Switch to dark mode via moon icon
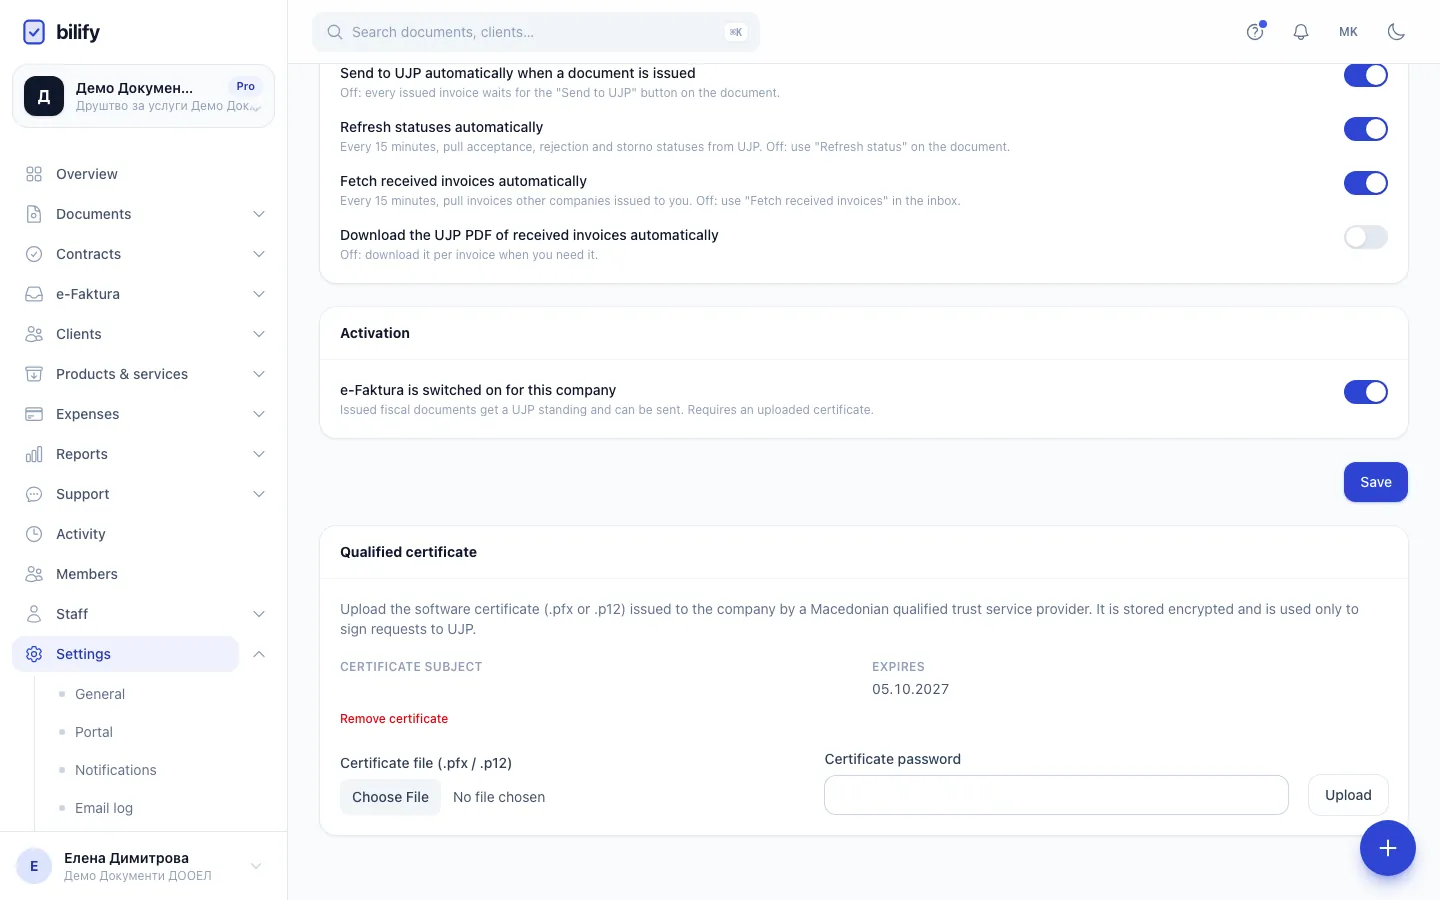 [x=1396, y=32]
